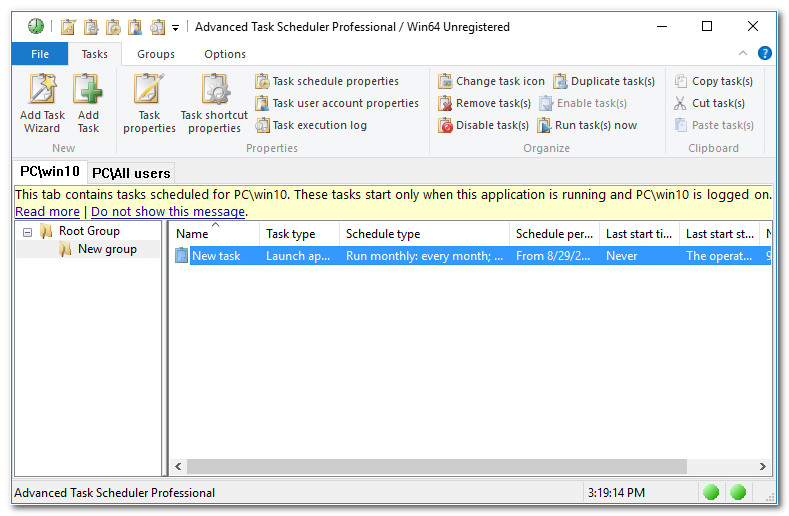Image resolution: width=789 pixels, height=516 pixels.
Task: Click Cut task(s)
Action: click(710, 103)
